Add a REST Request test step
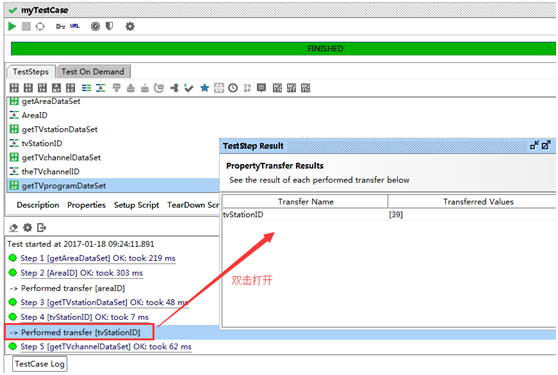 click(x=28, y=88)
